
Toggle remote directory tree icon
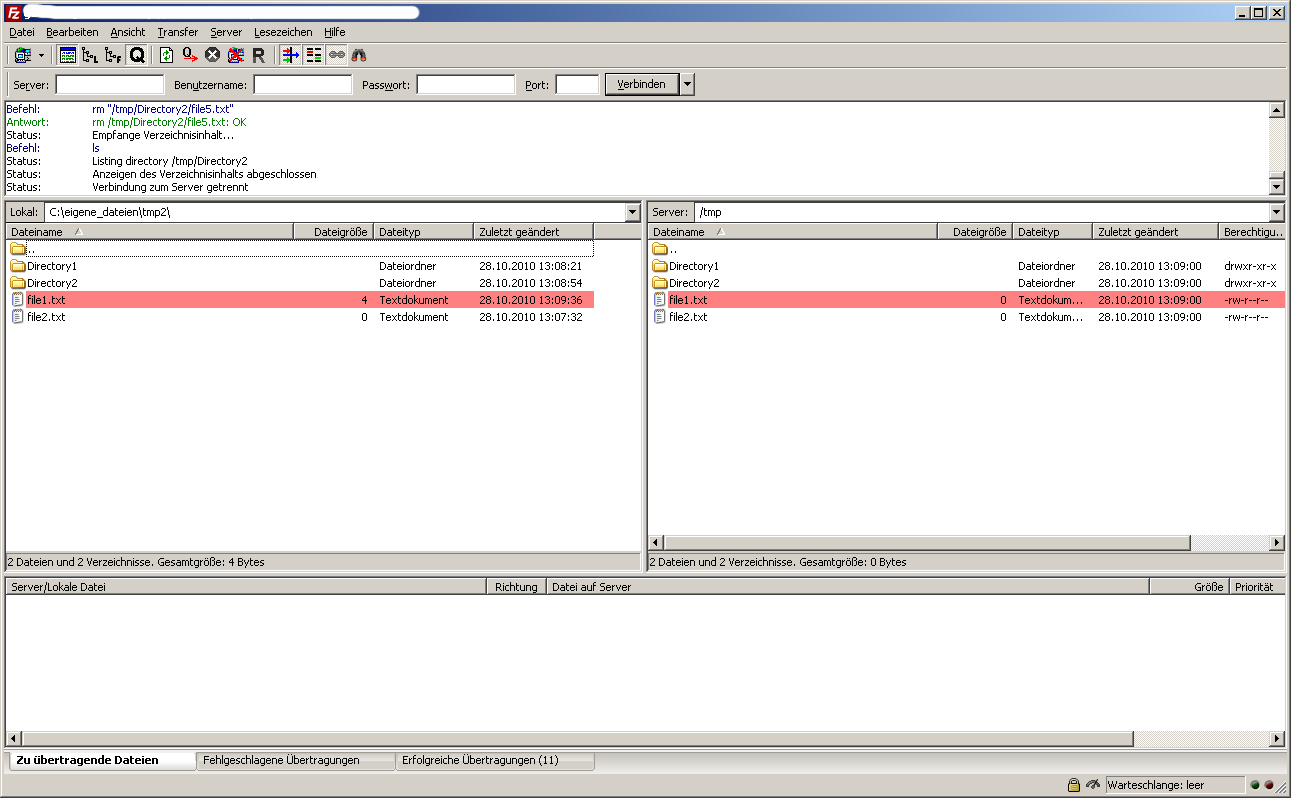pos(113,55)
